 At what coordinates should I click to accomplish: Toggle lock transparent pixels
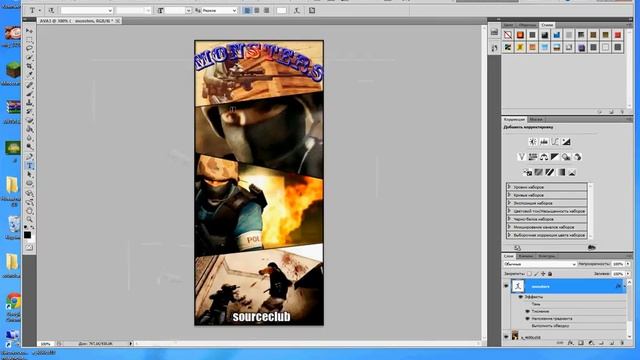pos(529,274)
